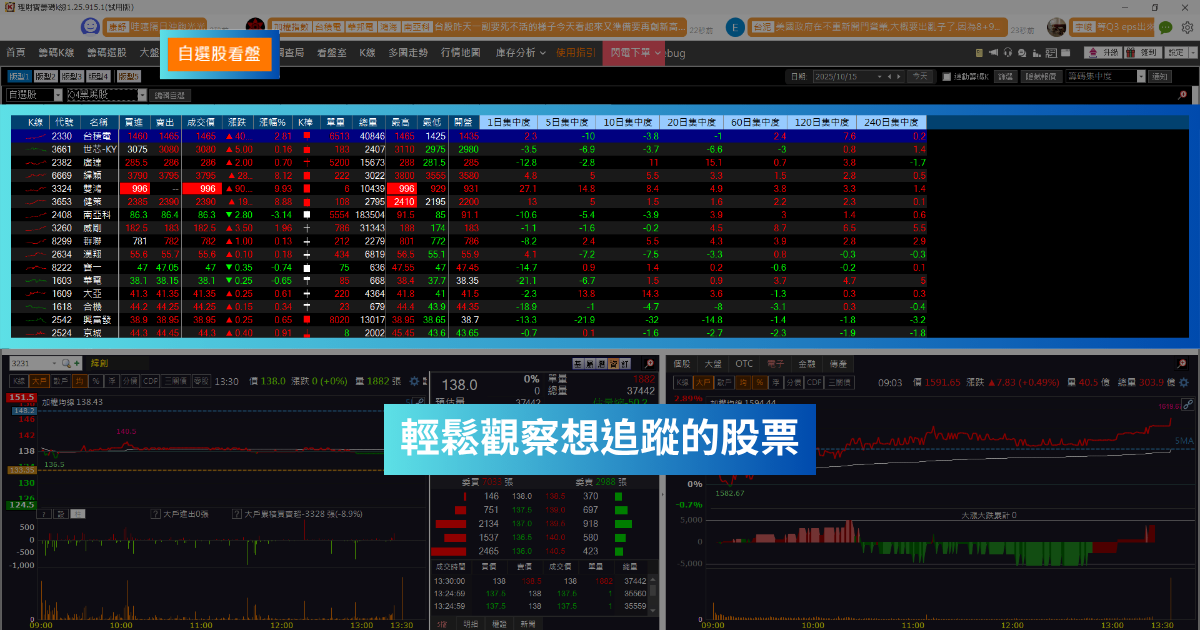
Task: Switch to the 傳產 tab
Action: (838, 363)
